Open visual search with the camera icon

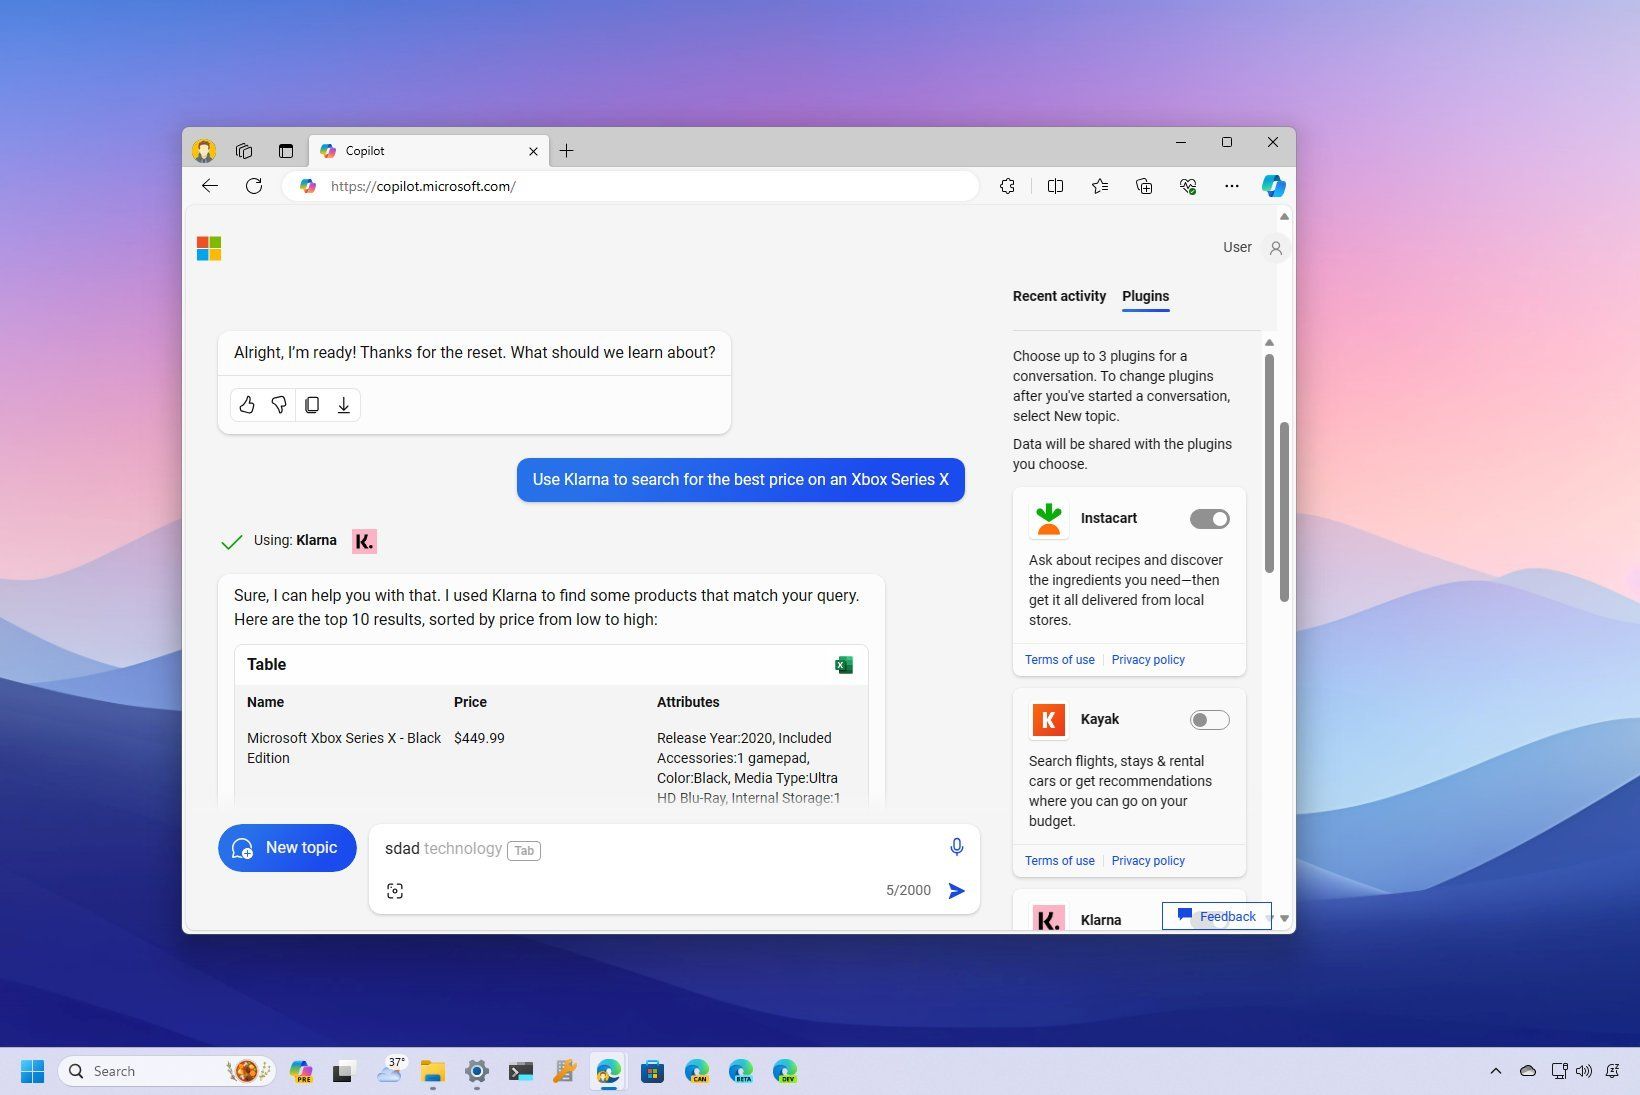[x=395, y=890]
